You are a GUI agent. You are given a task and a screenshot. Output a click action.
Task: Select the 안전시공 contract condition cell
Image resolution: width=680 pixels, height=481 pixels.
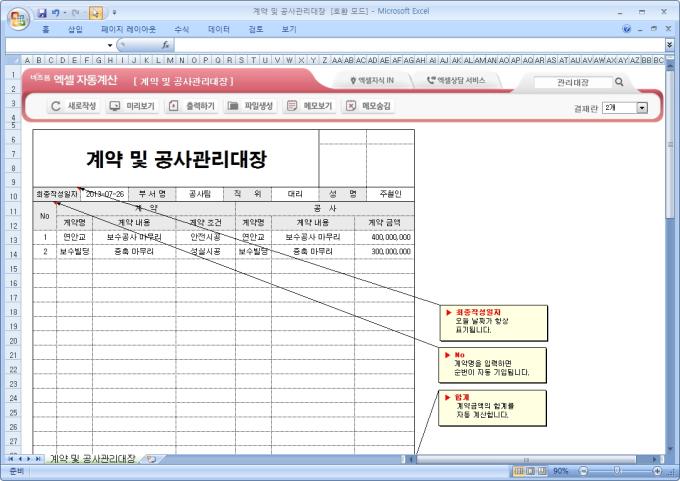(206, 237)
